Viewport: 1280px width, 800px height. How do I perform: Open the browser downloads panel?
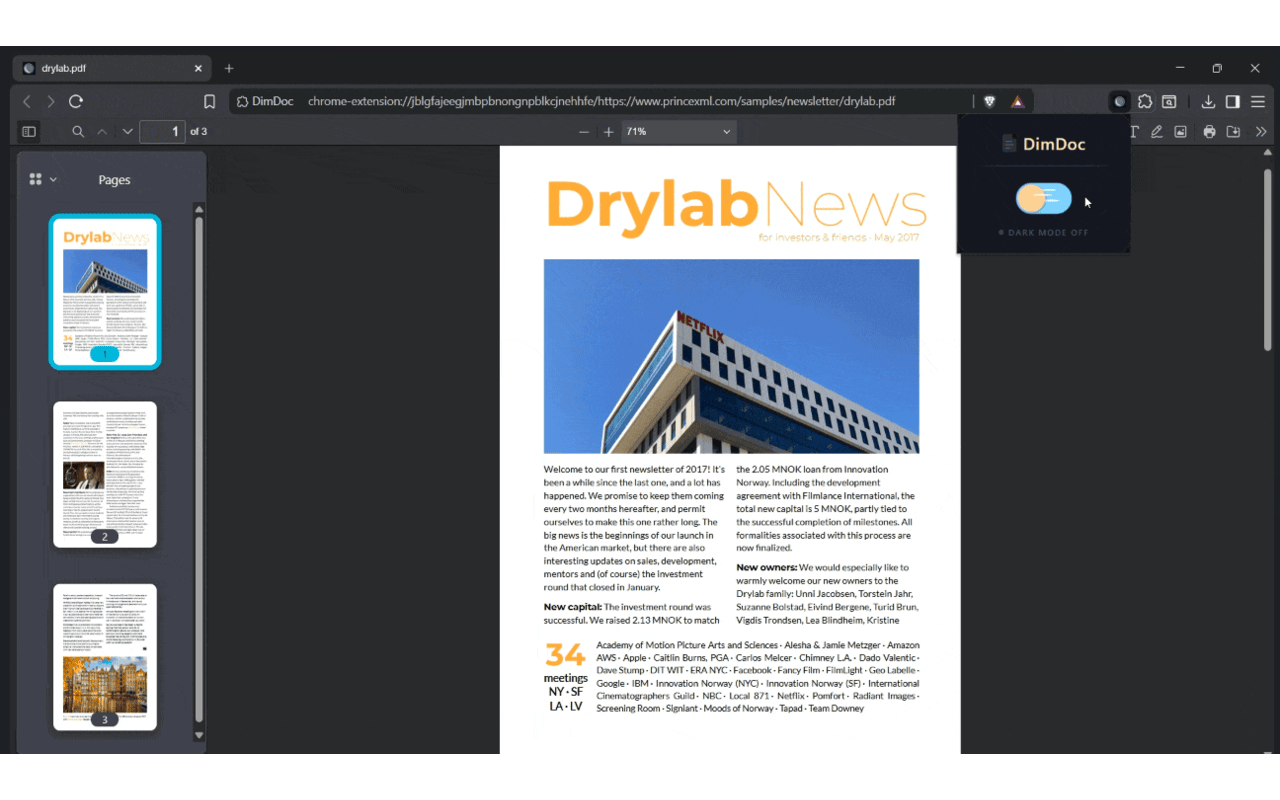1208,101
